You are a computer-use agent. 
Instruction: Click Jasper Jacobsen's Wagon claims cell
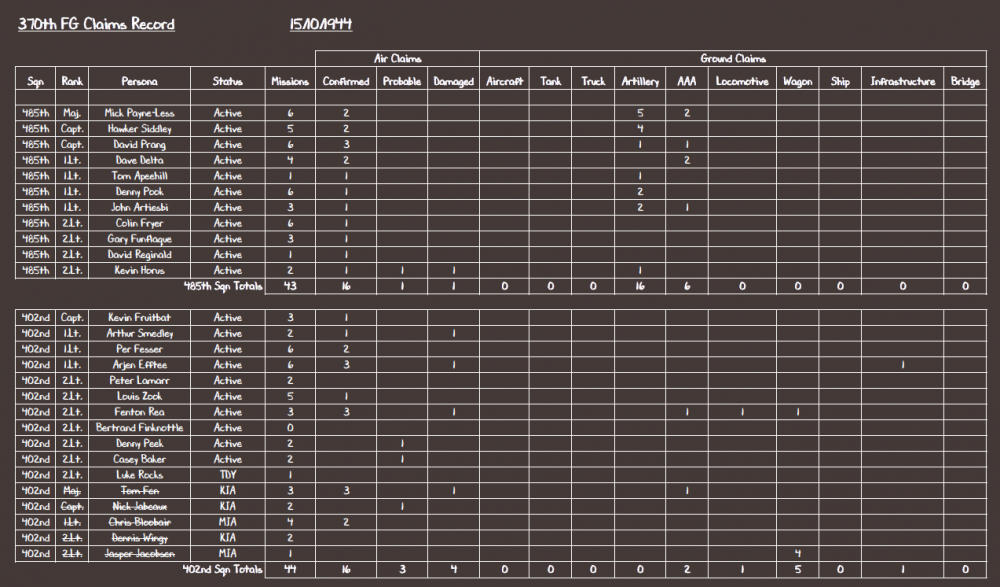point(797,553)
